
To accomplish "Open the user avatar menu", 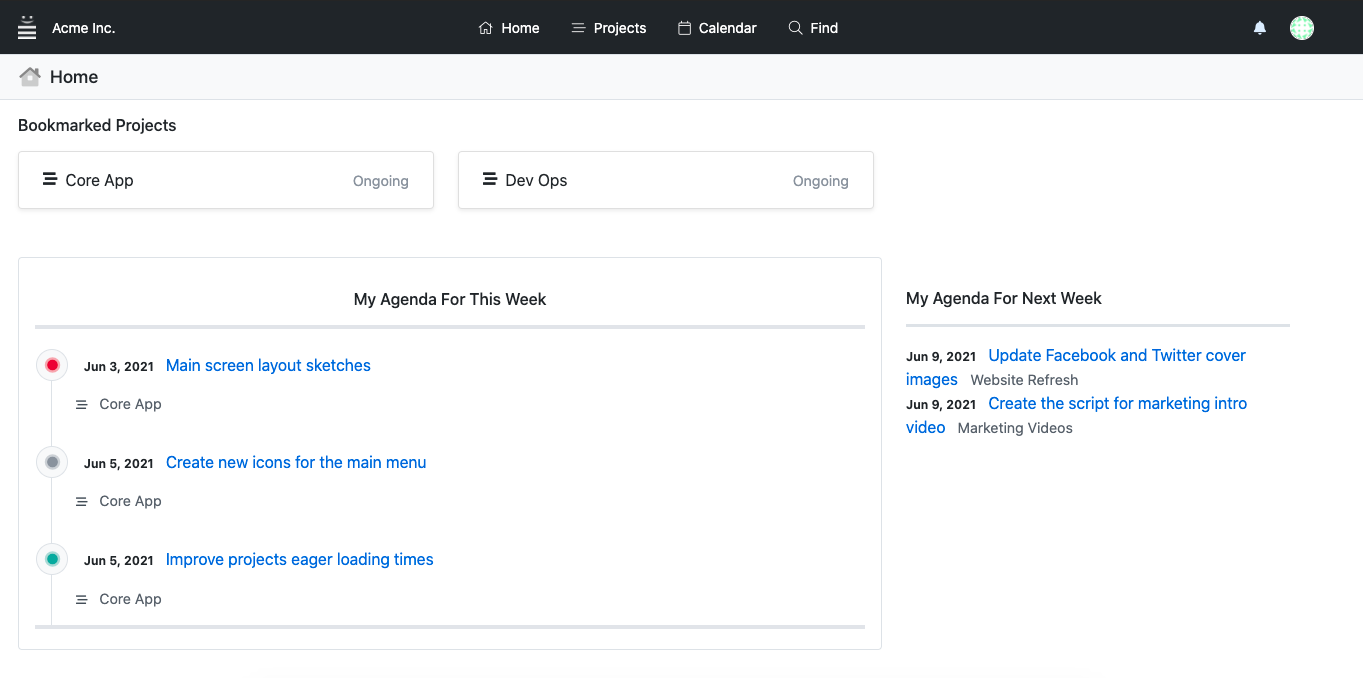I will point(1302,27).
